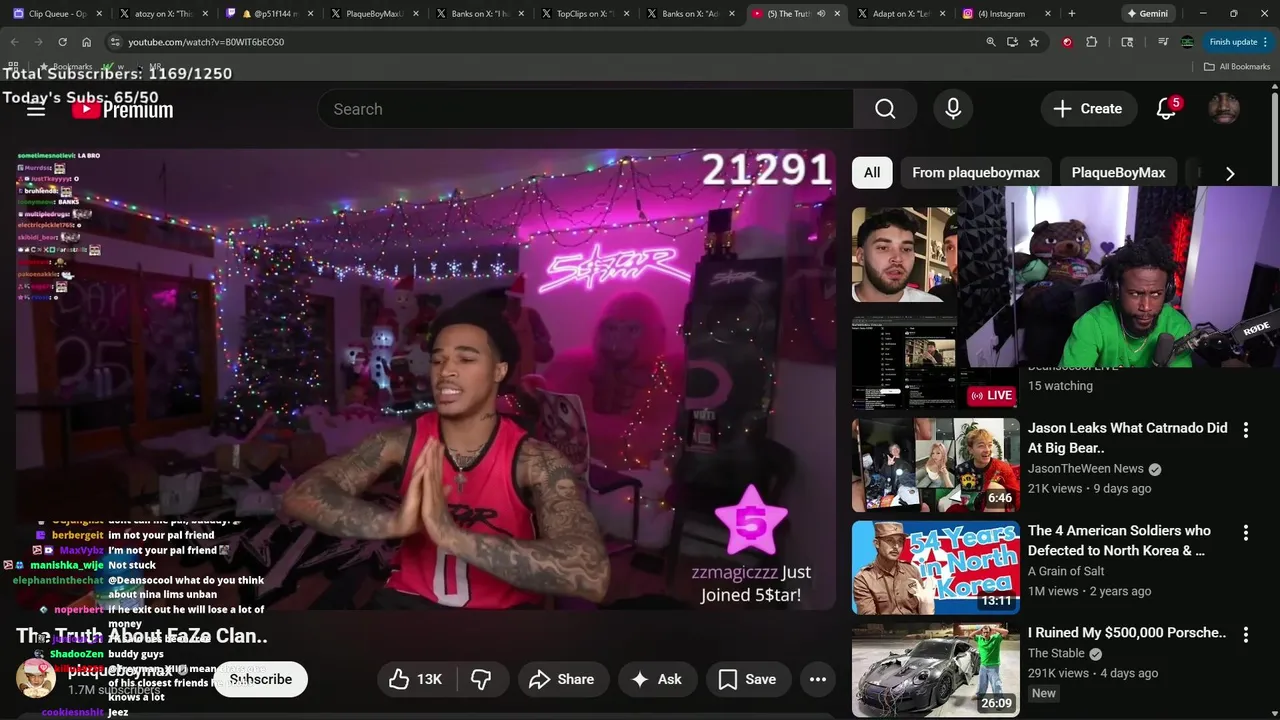Open All Bookmarks folder
This screenshot has width=1280, height=720.
pyautogui.click(x=1237, y=66)
